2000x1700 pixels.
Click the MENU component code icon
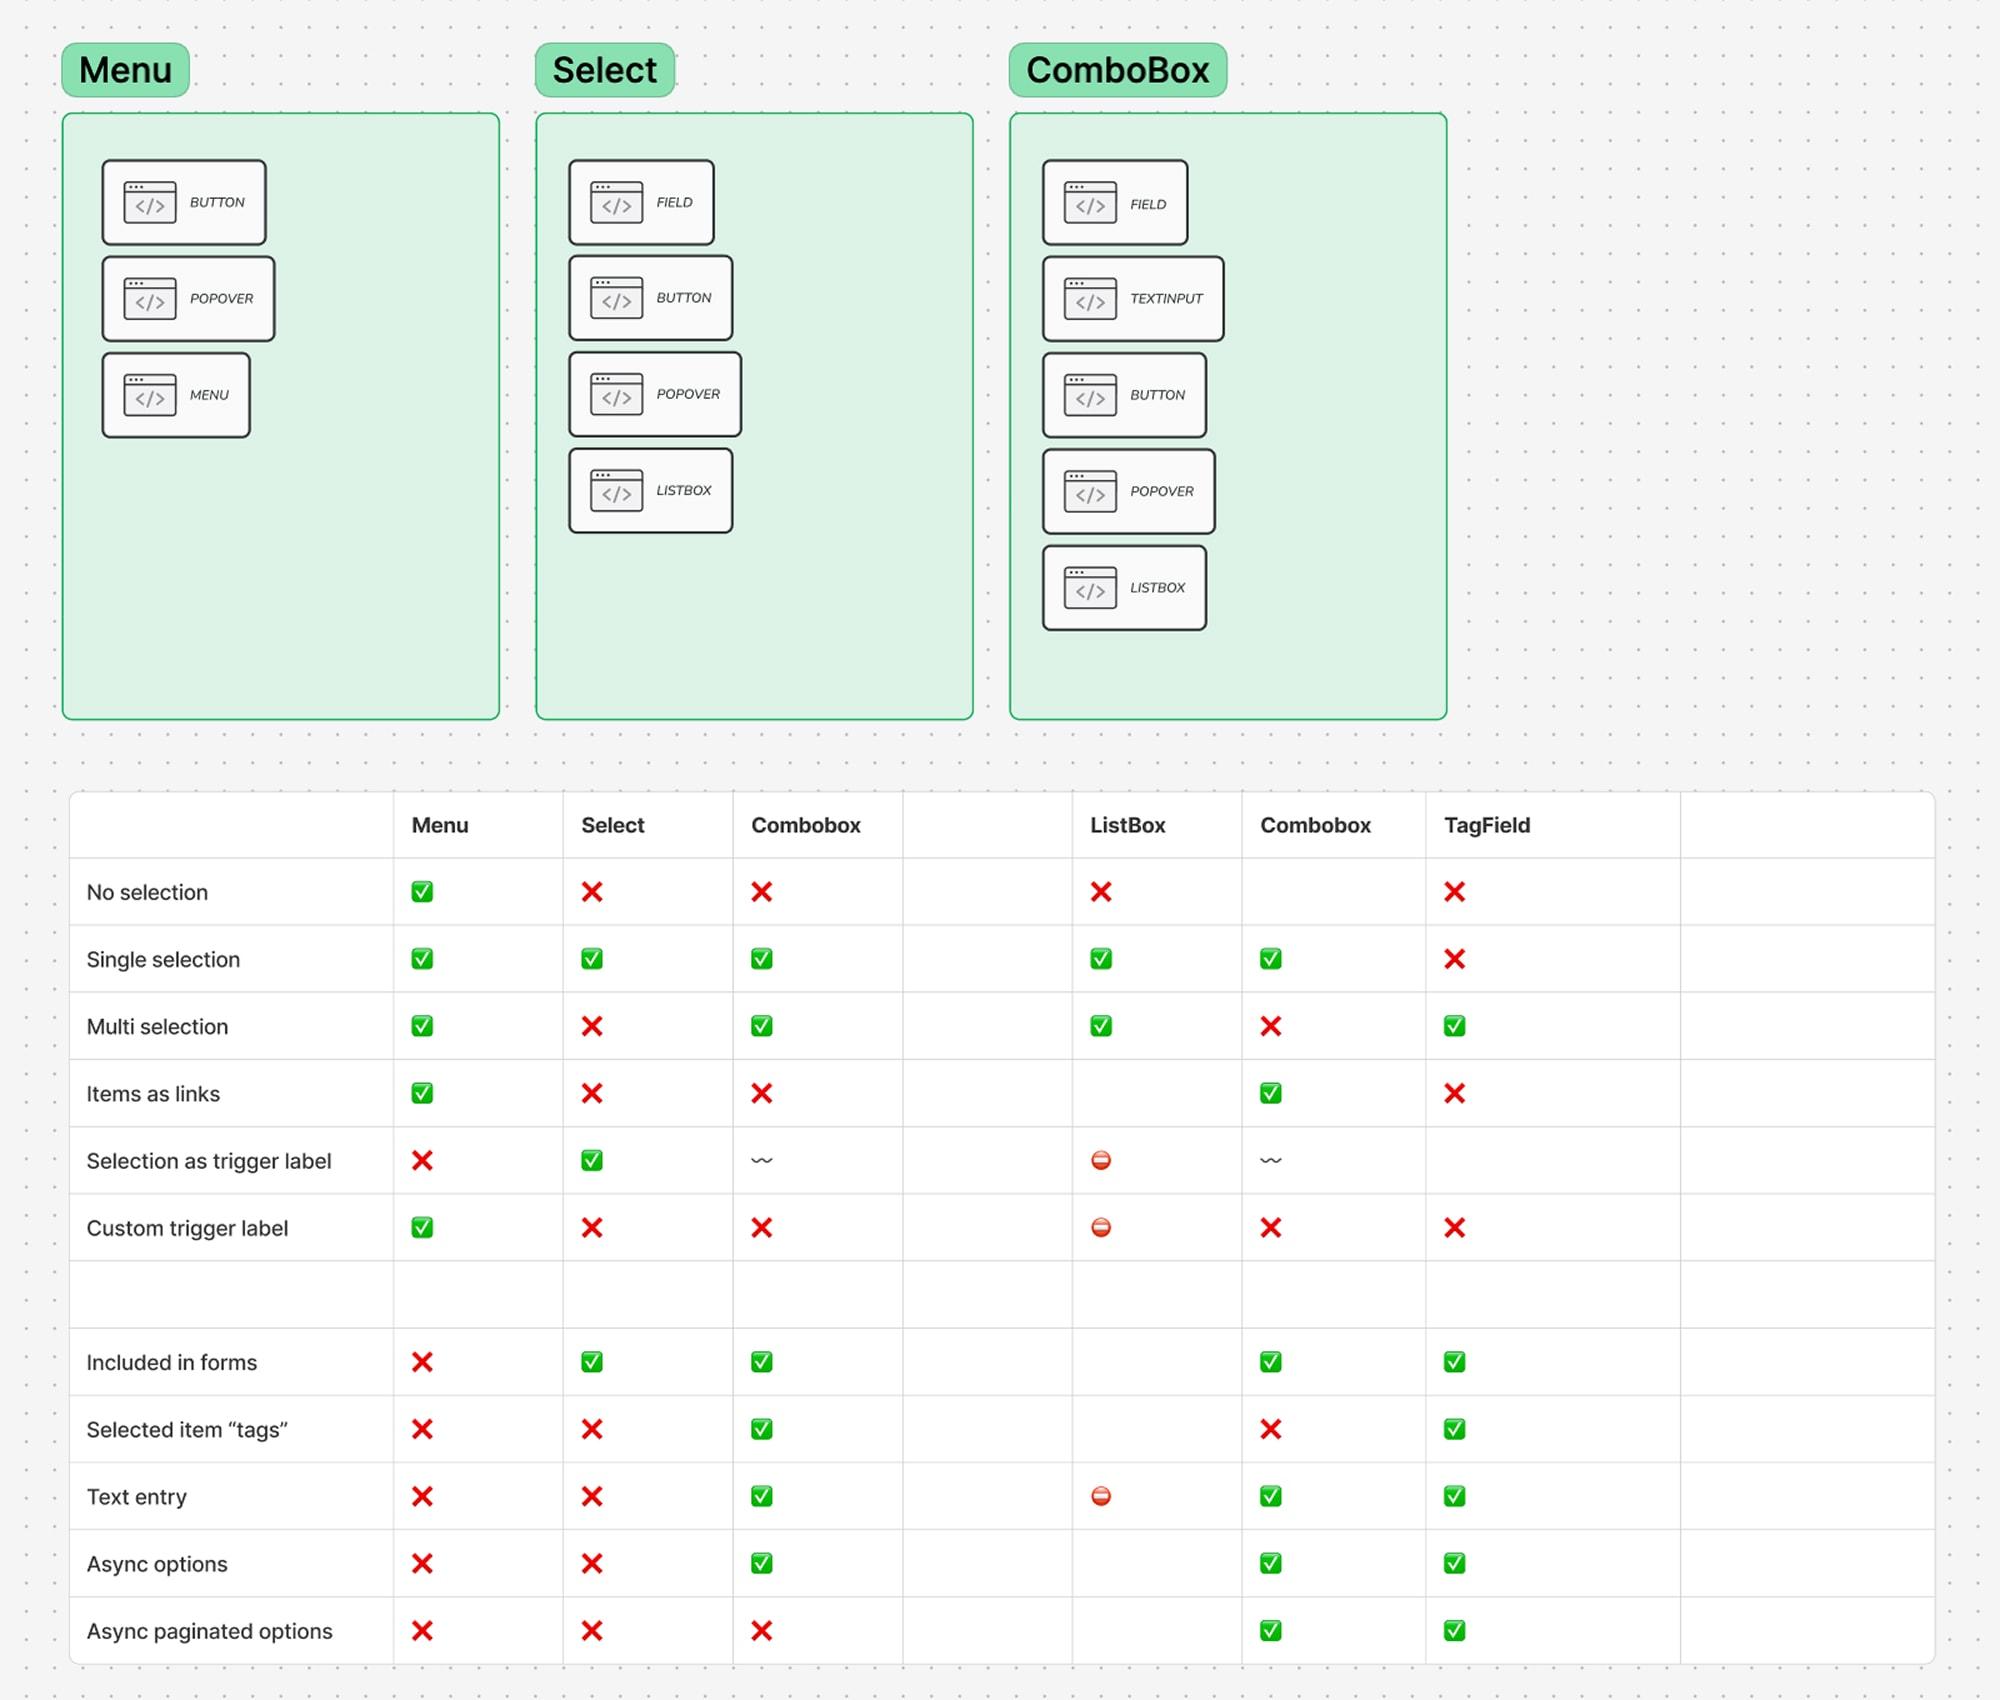[x=150, y=395]
